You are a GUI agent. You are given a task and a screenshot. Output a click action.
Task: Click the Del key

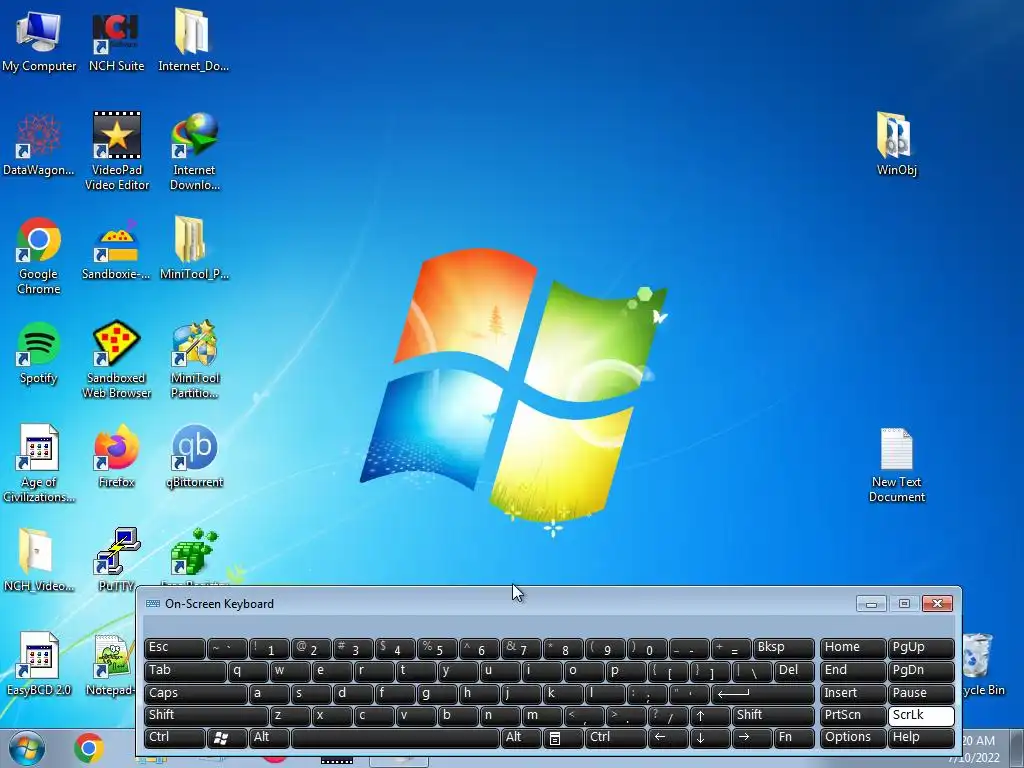(794, 671)
